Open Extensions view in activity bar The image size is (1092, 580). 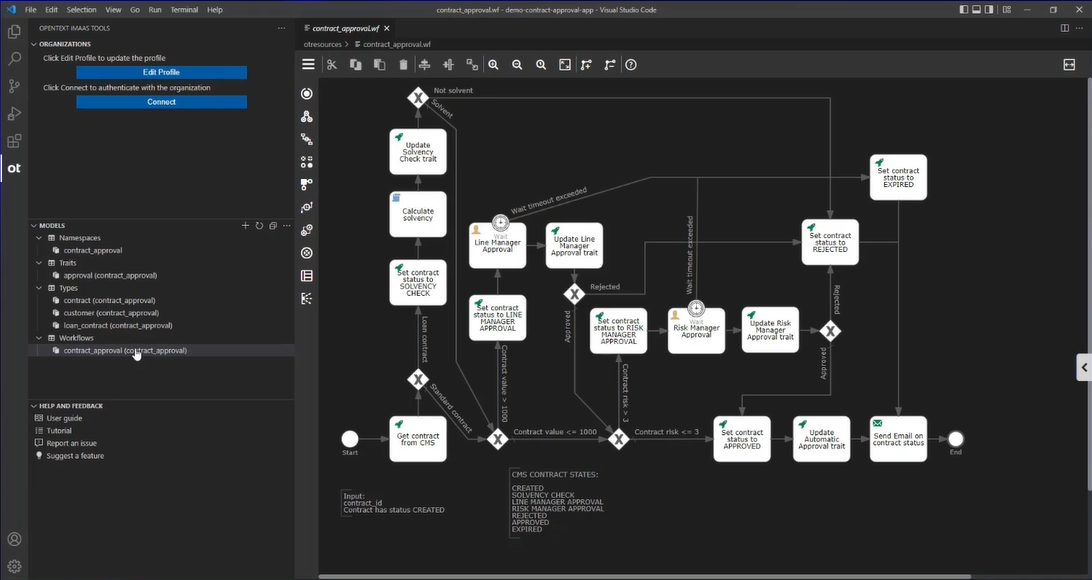[14, 141]
